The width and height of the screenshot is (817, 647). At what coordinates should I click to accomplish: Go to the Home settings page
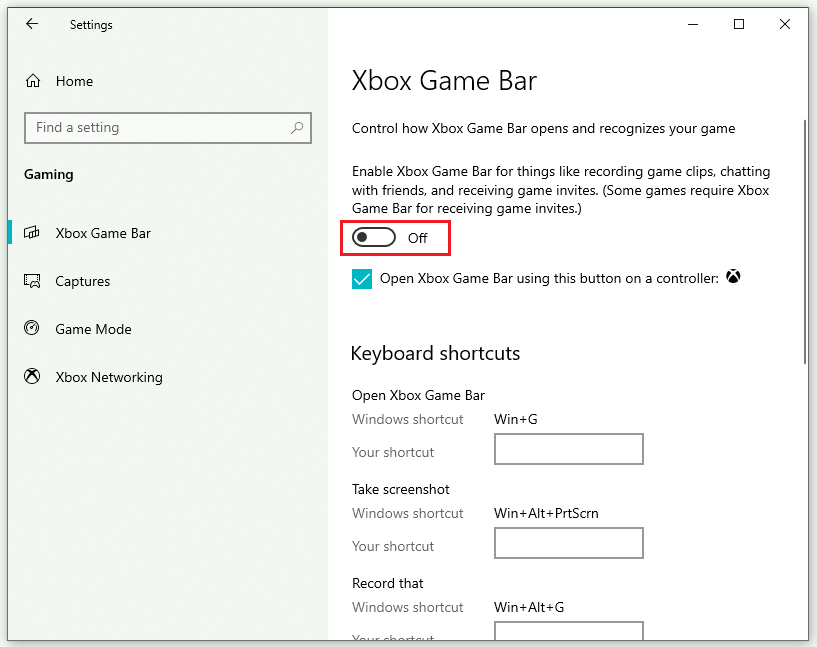pyautogui.click(x=75, y=81)
